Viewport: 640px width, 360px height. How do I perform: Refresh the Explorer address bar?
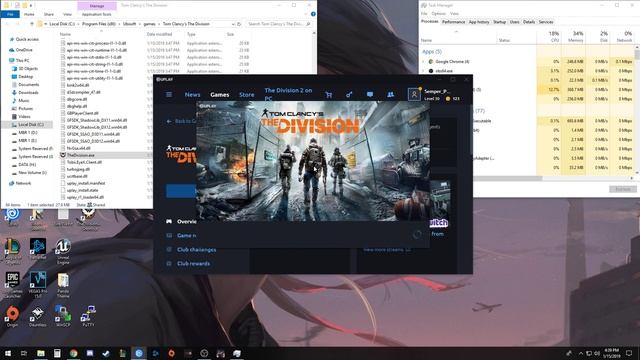pos(239,24)
